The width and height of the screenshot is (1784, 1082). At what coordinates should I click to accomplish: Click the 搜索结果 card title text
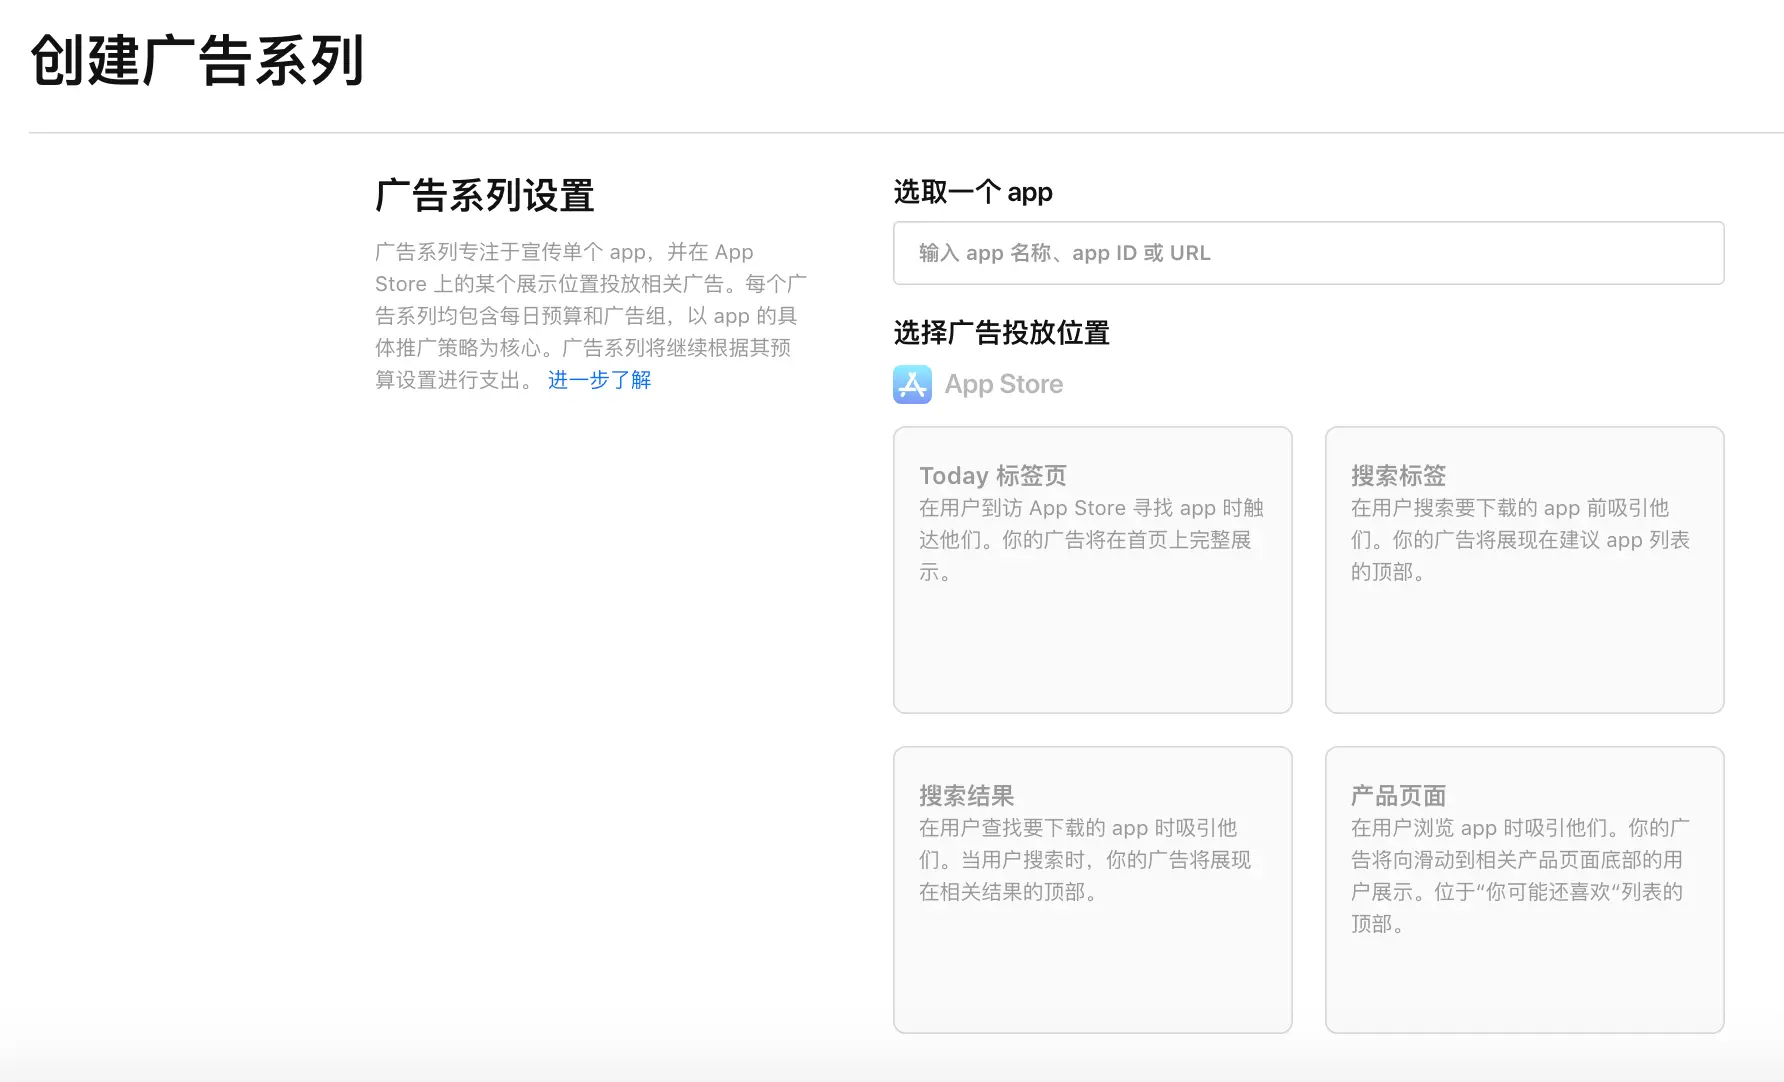[x=966, y=796]
